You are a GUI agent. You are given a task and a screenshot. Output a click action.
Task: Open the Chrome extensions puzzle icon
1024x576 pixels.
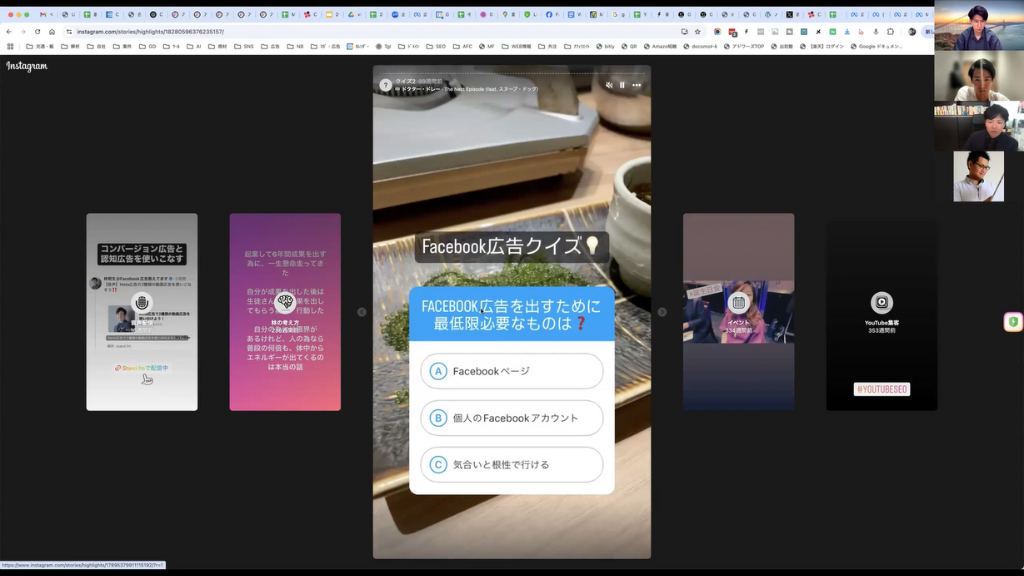click(x=890, y=31)
